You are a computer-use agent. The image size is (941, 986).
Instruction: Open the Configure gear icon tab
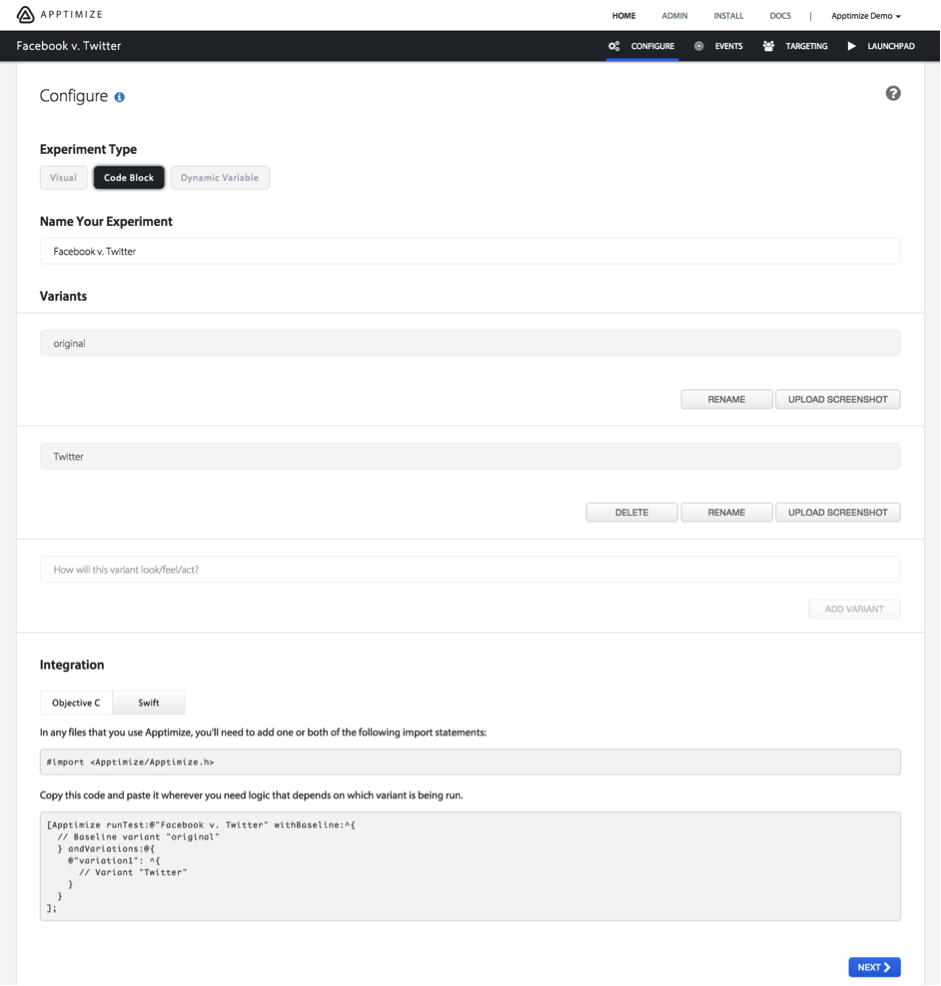614,46
